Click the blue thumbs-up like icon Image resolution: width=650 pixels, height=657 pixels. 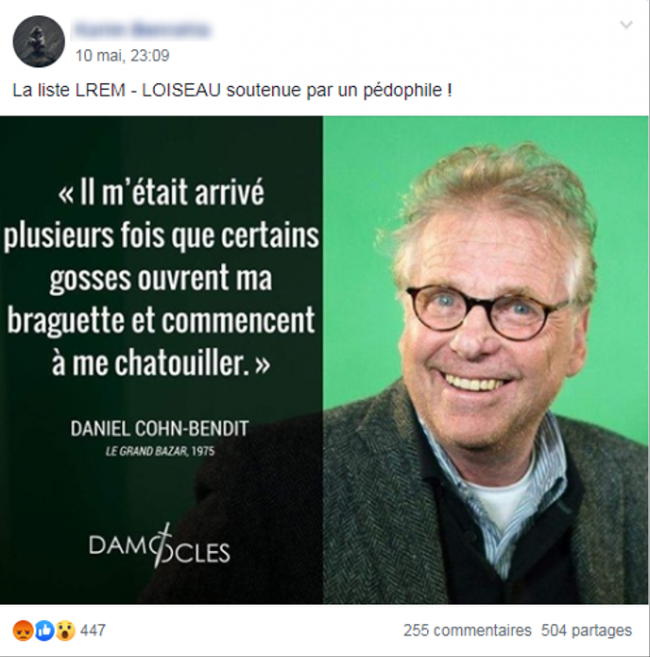coord(44,630)
